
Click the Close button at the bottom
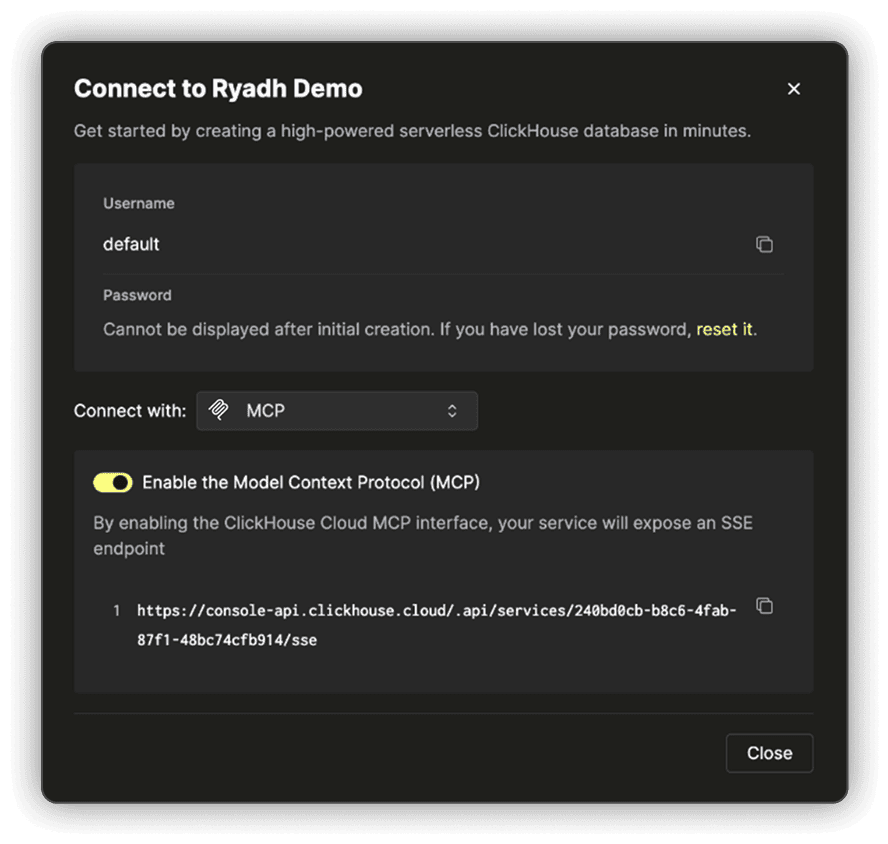tap(769, 753)
